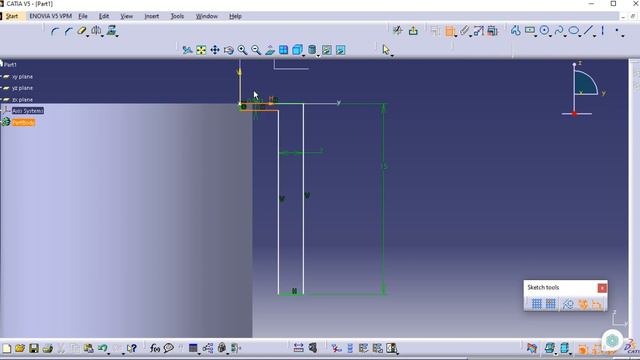The height and width of the screenshot is (360, 640).
Task: Click the Open folder icon
Action: (x=20, y=348)
